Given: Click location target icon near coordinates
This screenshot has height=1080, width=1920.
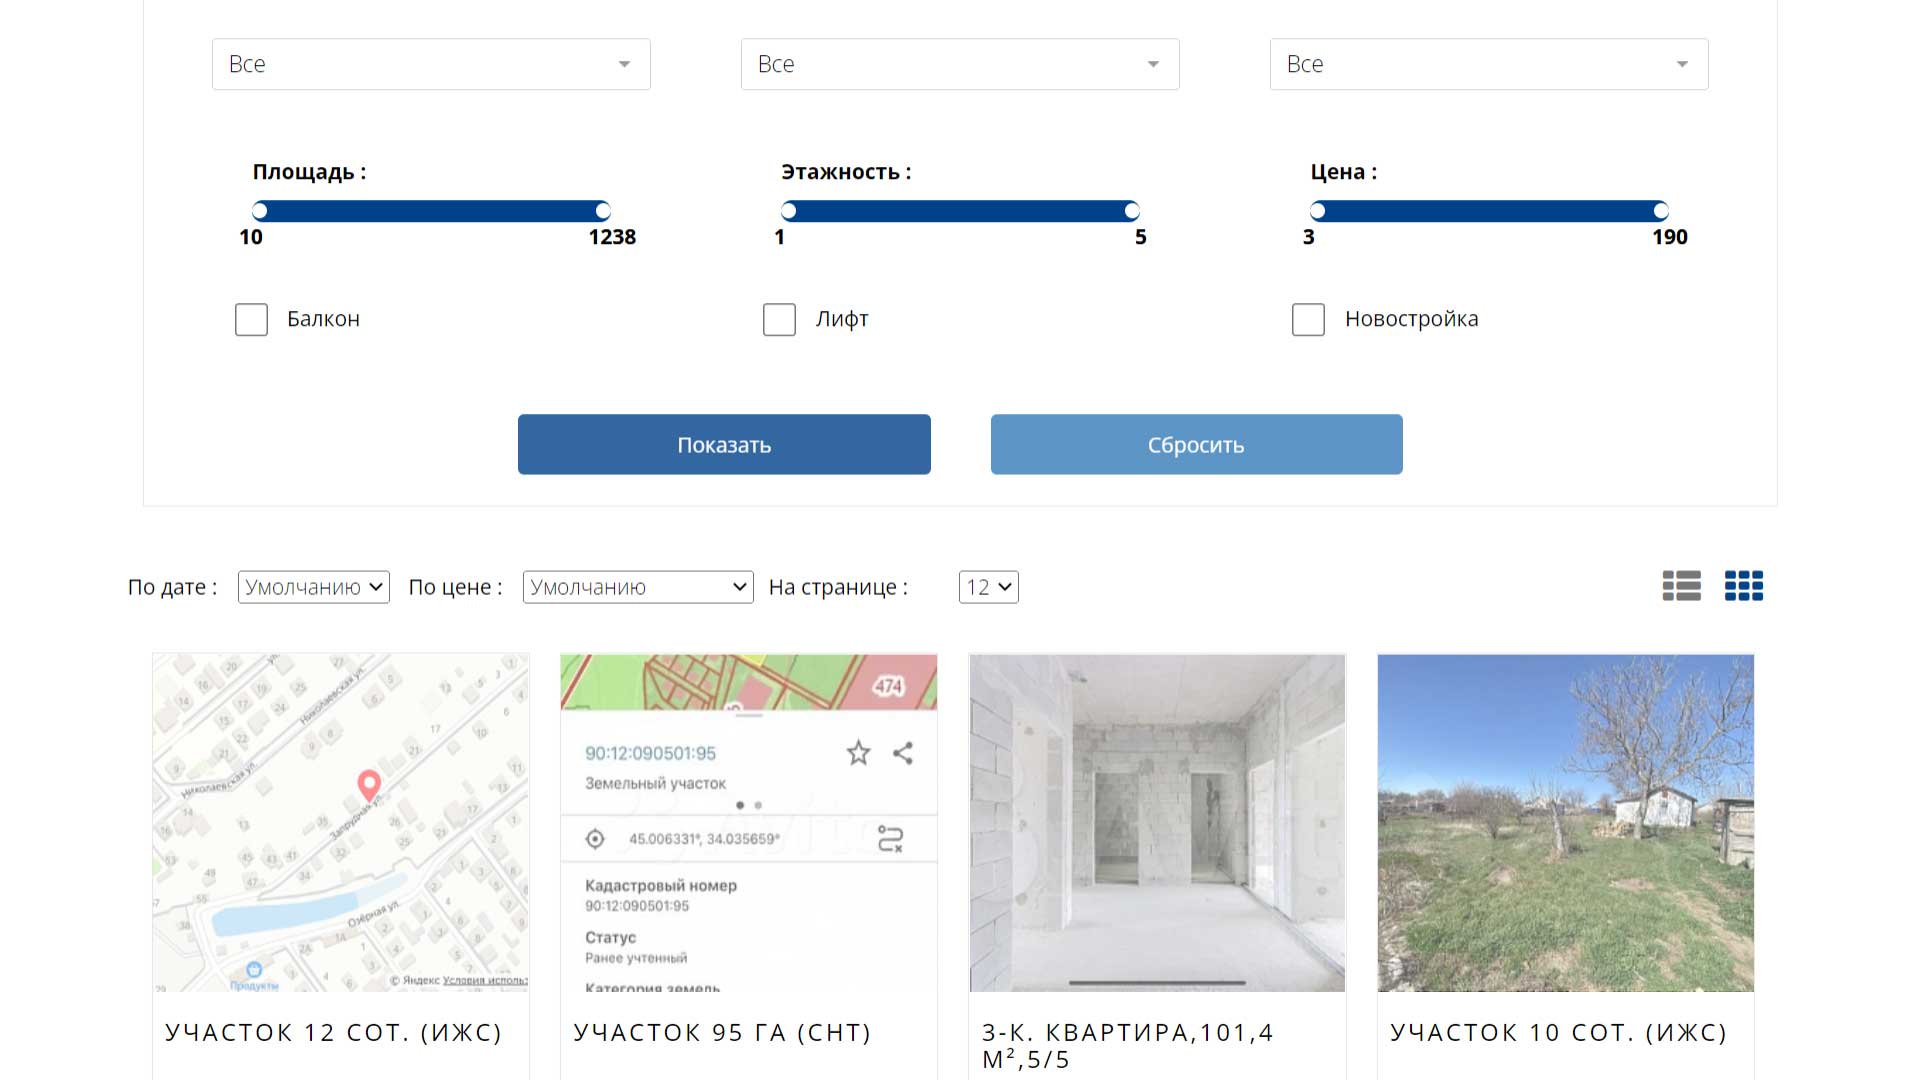Looking at the screenshot, I should [595, 839].
